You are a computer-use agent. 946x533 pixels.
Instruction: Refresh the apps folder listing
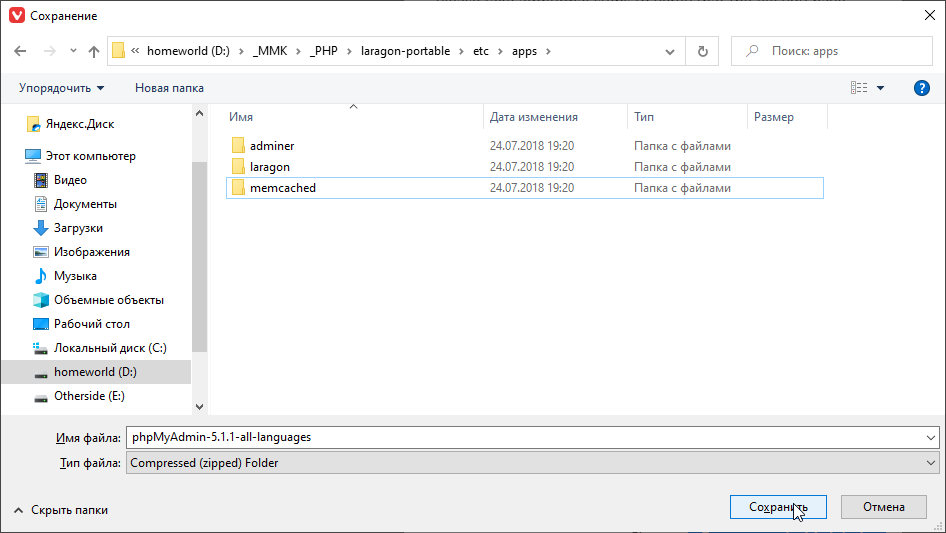coord(702,51)
